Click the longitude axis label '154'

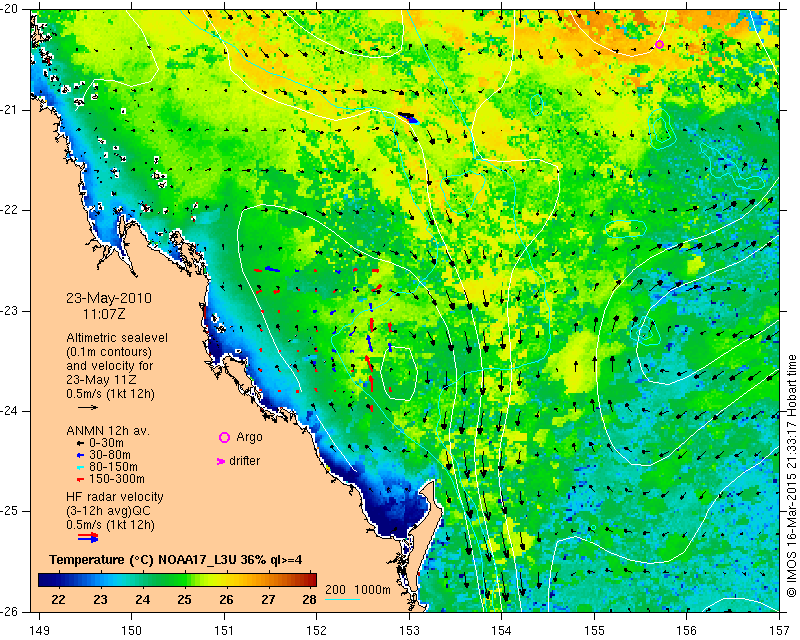tap(502, 631)
